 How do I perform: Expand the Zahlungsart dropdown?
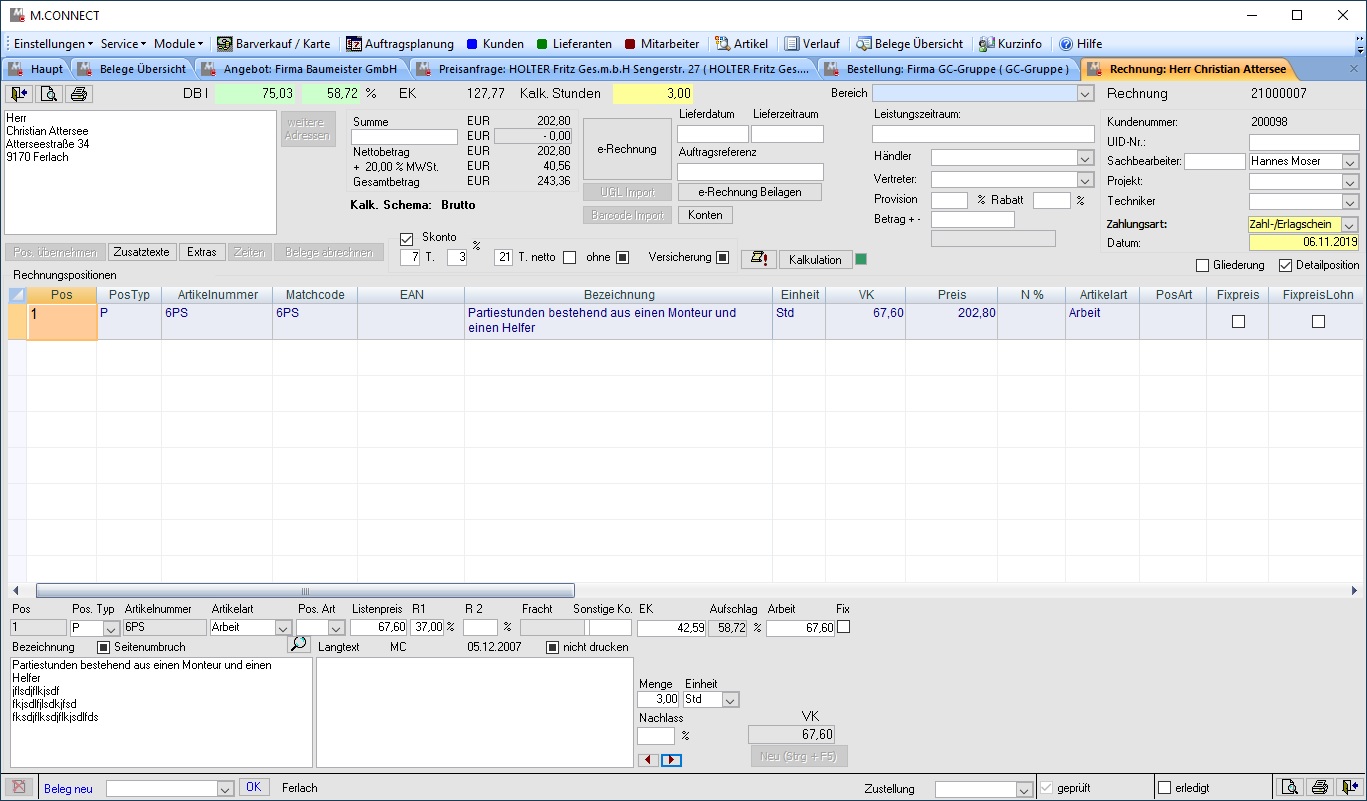click(x=1350, y=224)
